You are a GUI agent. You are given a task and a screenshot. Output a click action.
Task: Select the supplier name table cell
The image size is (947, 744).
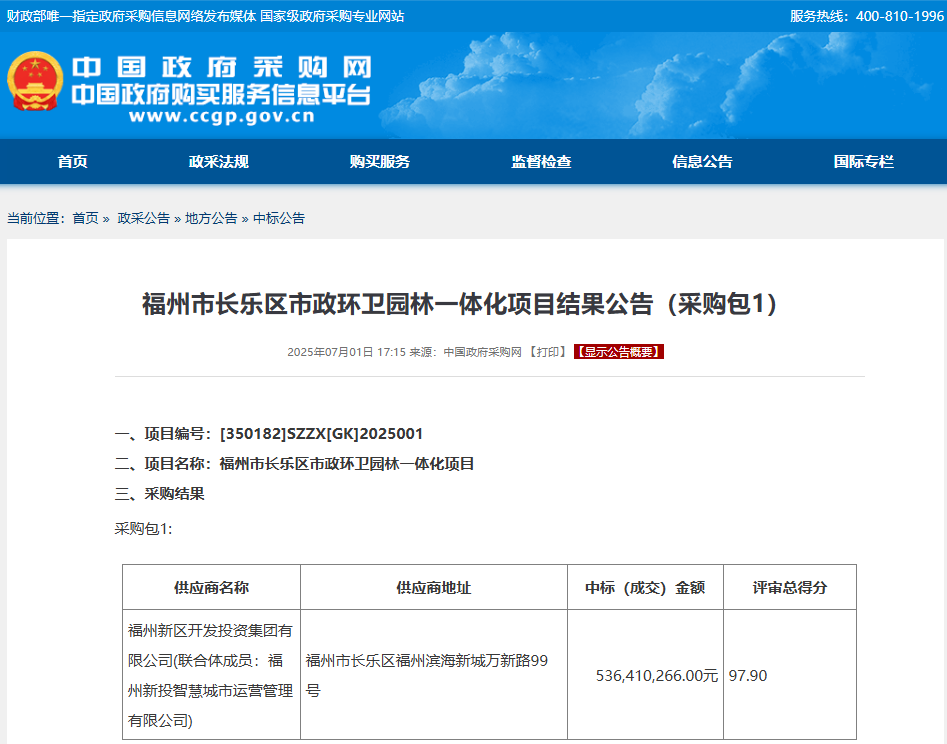coord(211,675)
